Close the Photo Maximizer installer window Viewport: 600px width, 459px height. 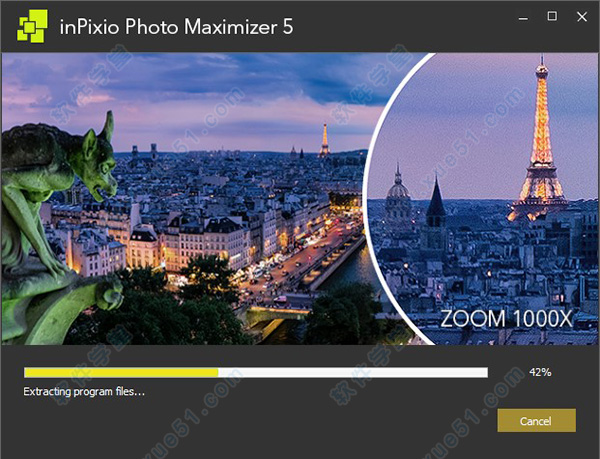(x=582, y=16)
